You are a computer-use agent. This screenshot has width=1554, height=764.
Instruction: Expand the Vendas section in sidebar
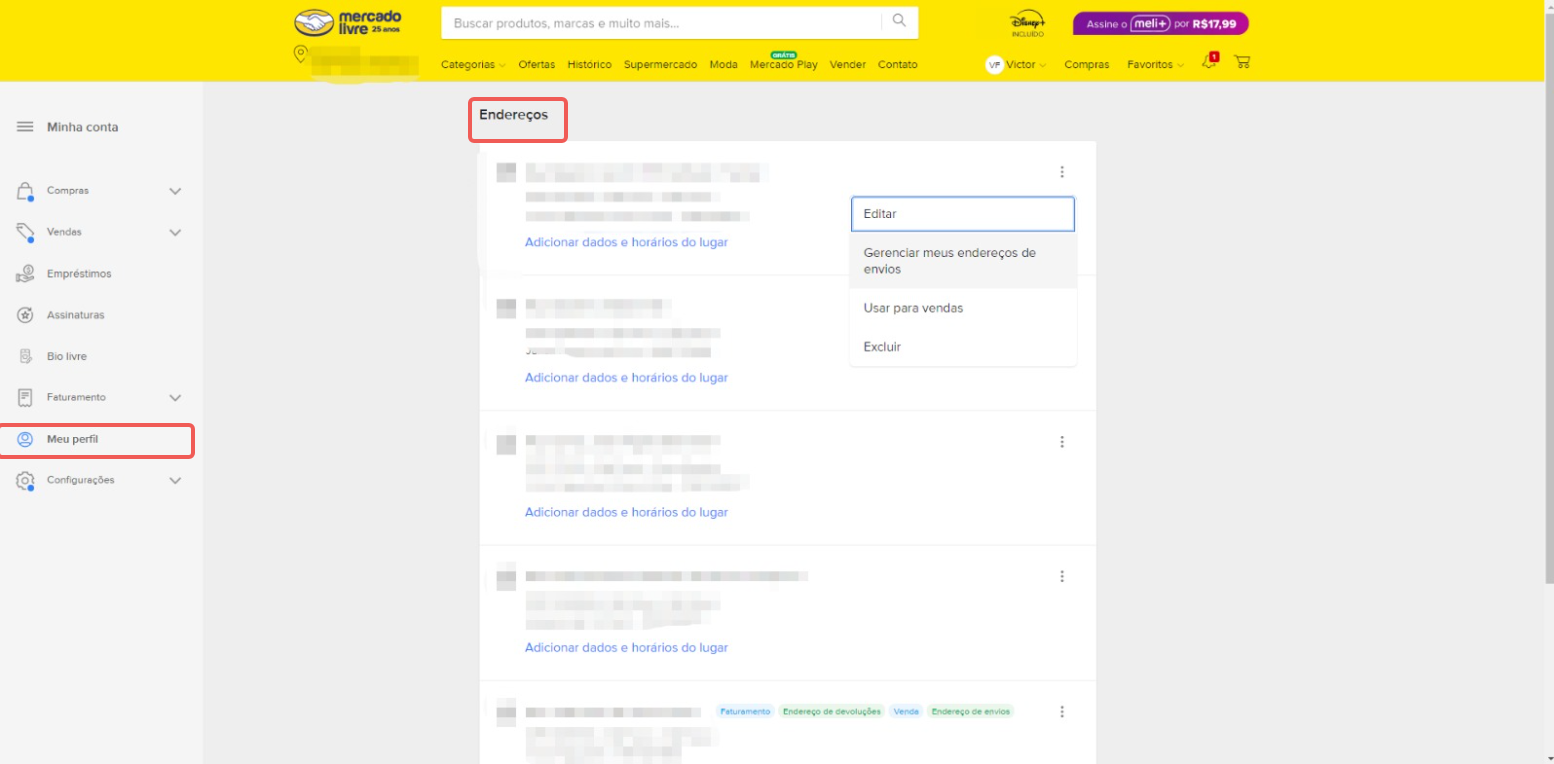point(175,233)
